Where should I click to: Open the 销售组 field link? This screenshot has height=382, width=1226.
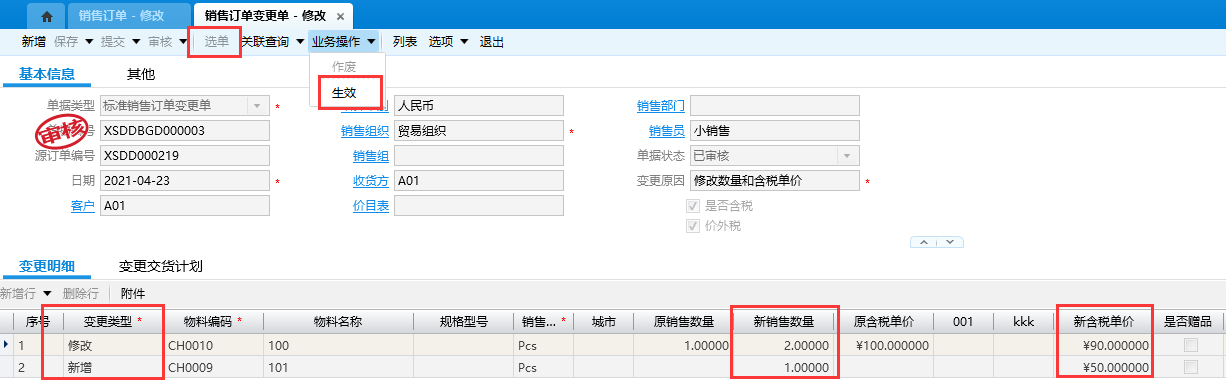371,156
